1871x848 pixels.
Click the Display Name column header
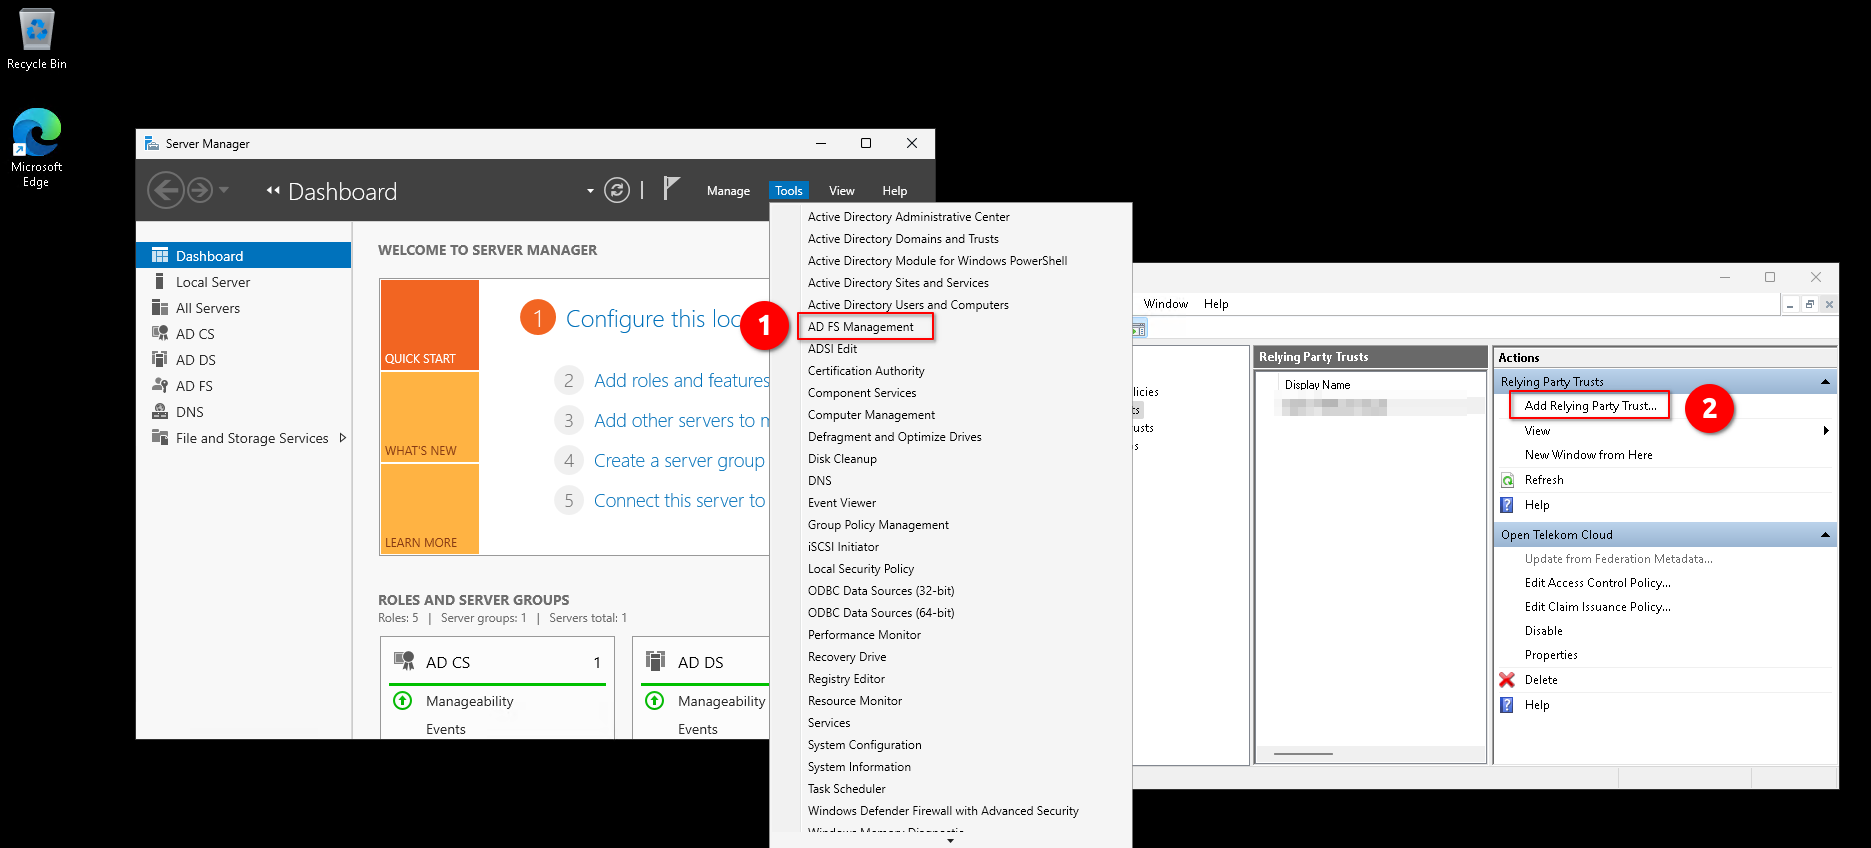(x=1317, y=385)
